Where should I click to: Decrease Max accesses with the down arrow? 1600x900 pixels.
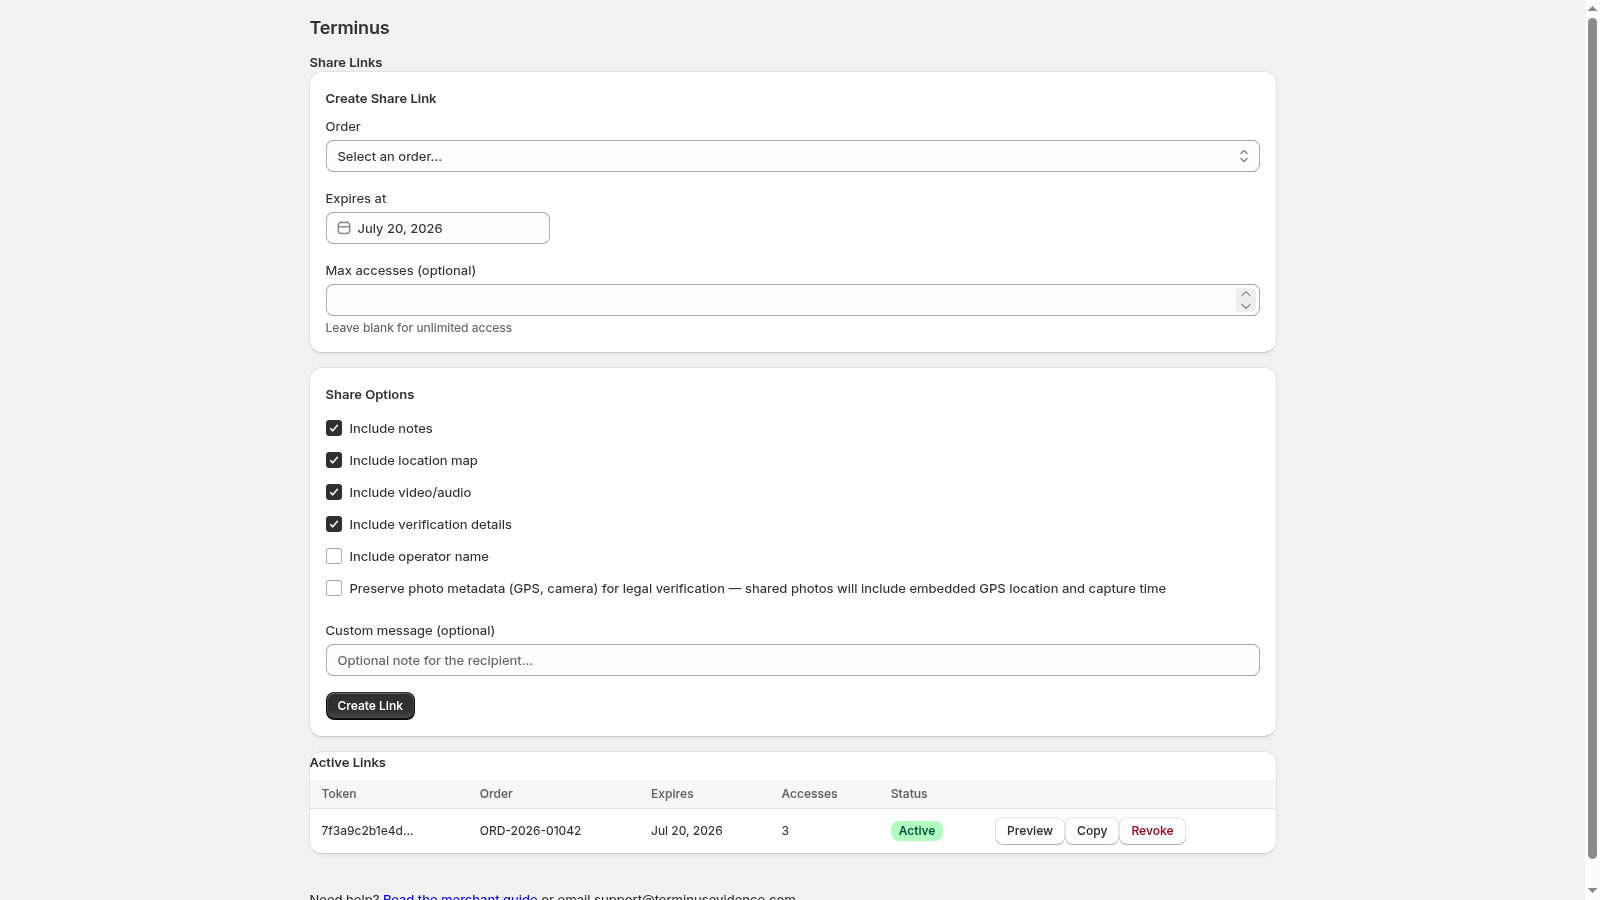click(x=1245, y=306)
